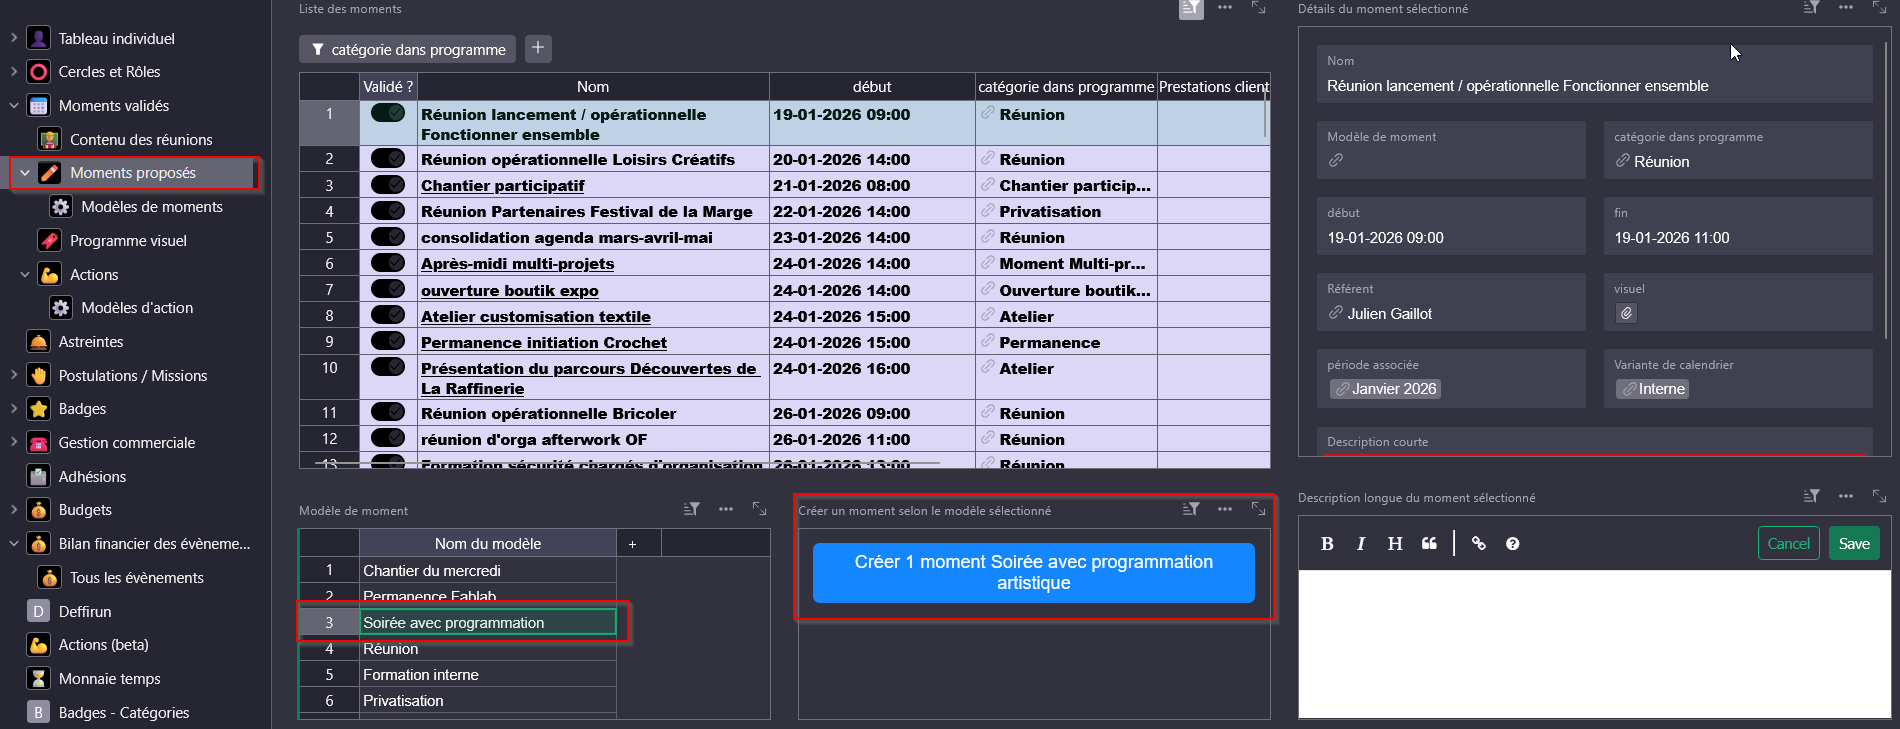Image resolution: width=1900 pixels, height=729 pixels.
Task: Collapse the Actions tree node
Action: (25, 274)
